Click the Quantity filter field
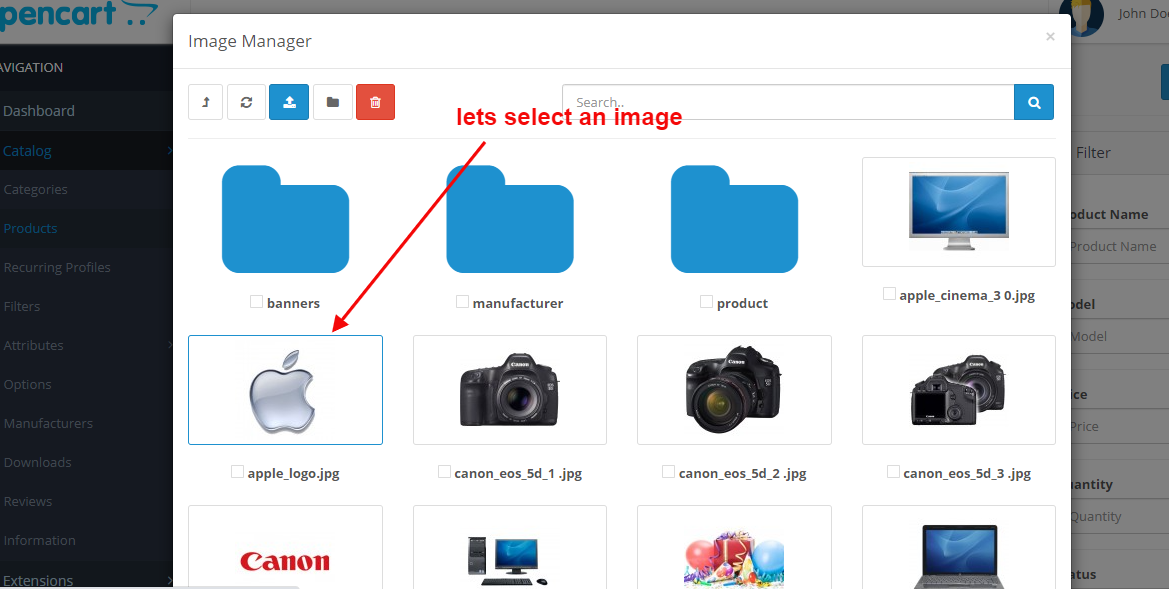This screenshot has width=1169, height=589. pyautogui.click(x=1120, y=517)
